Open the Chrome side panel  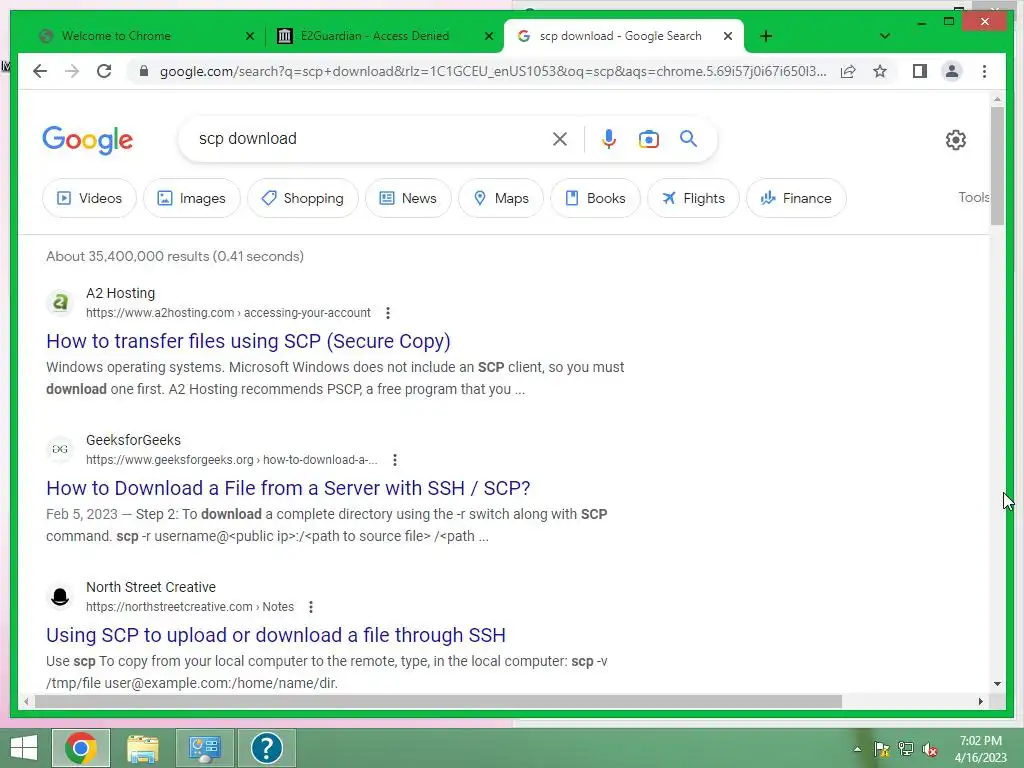coord(920,71)
